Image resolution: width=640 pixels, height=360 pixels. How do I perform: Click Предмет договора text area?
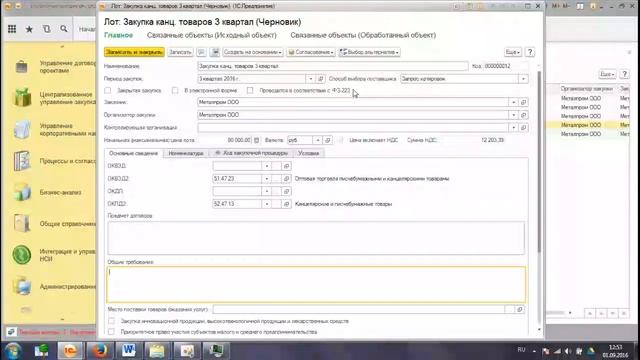[x=316, y=238]
